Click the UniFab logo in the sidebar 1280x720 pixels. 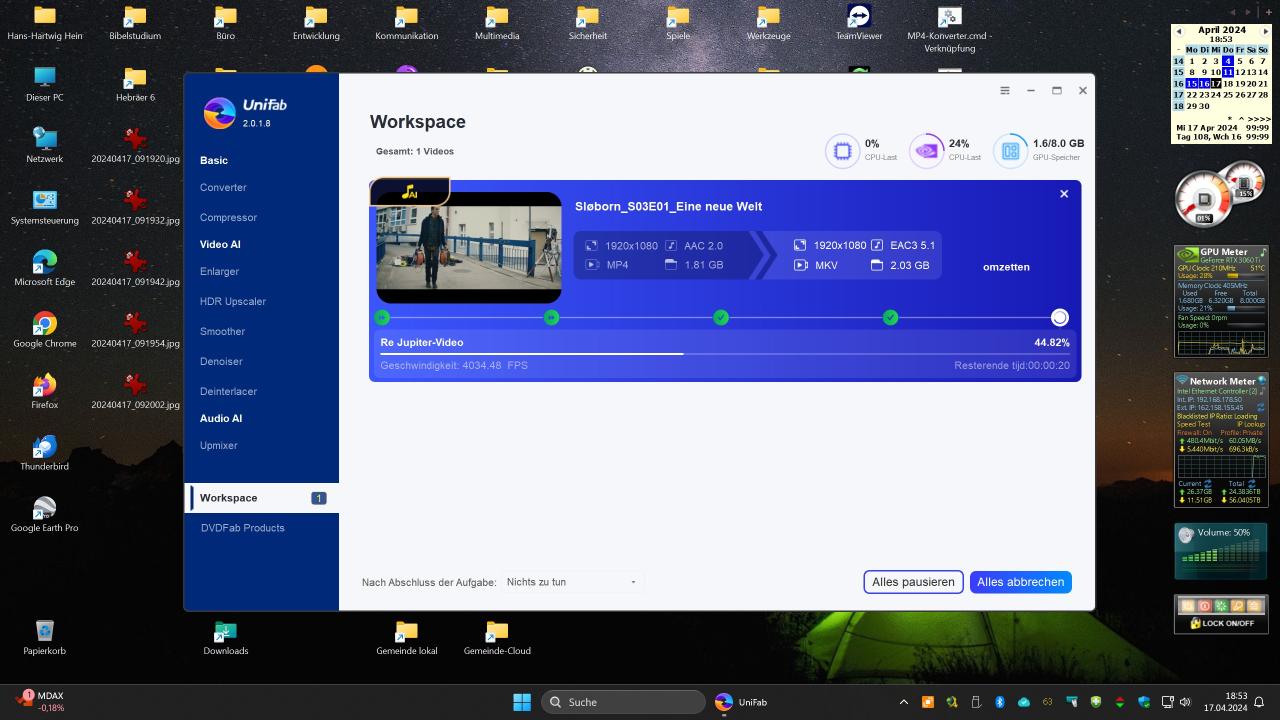click(x=219, y=113)
